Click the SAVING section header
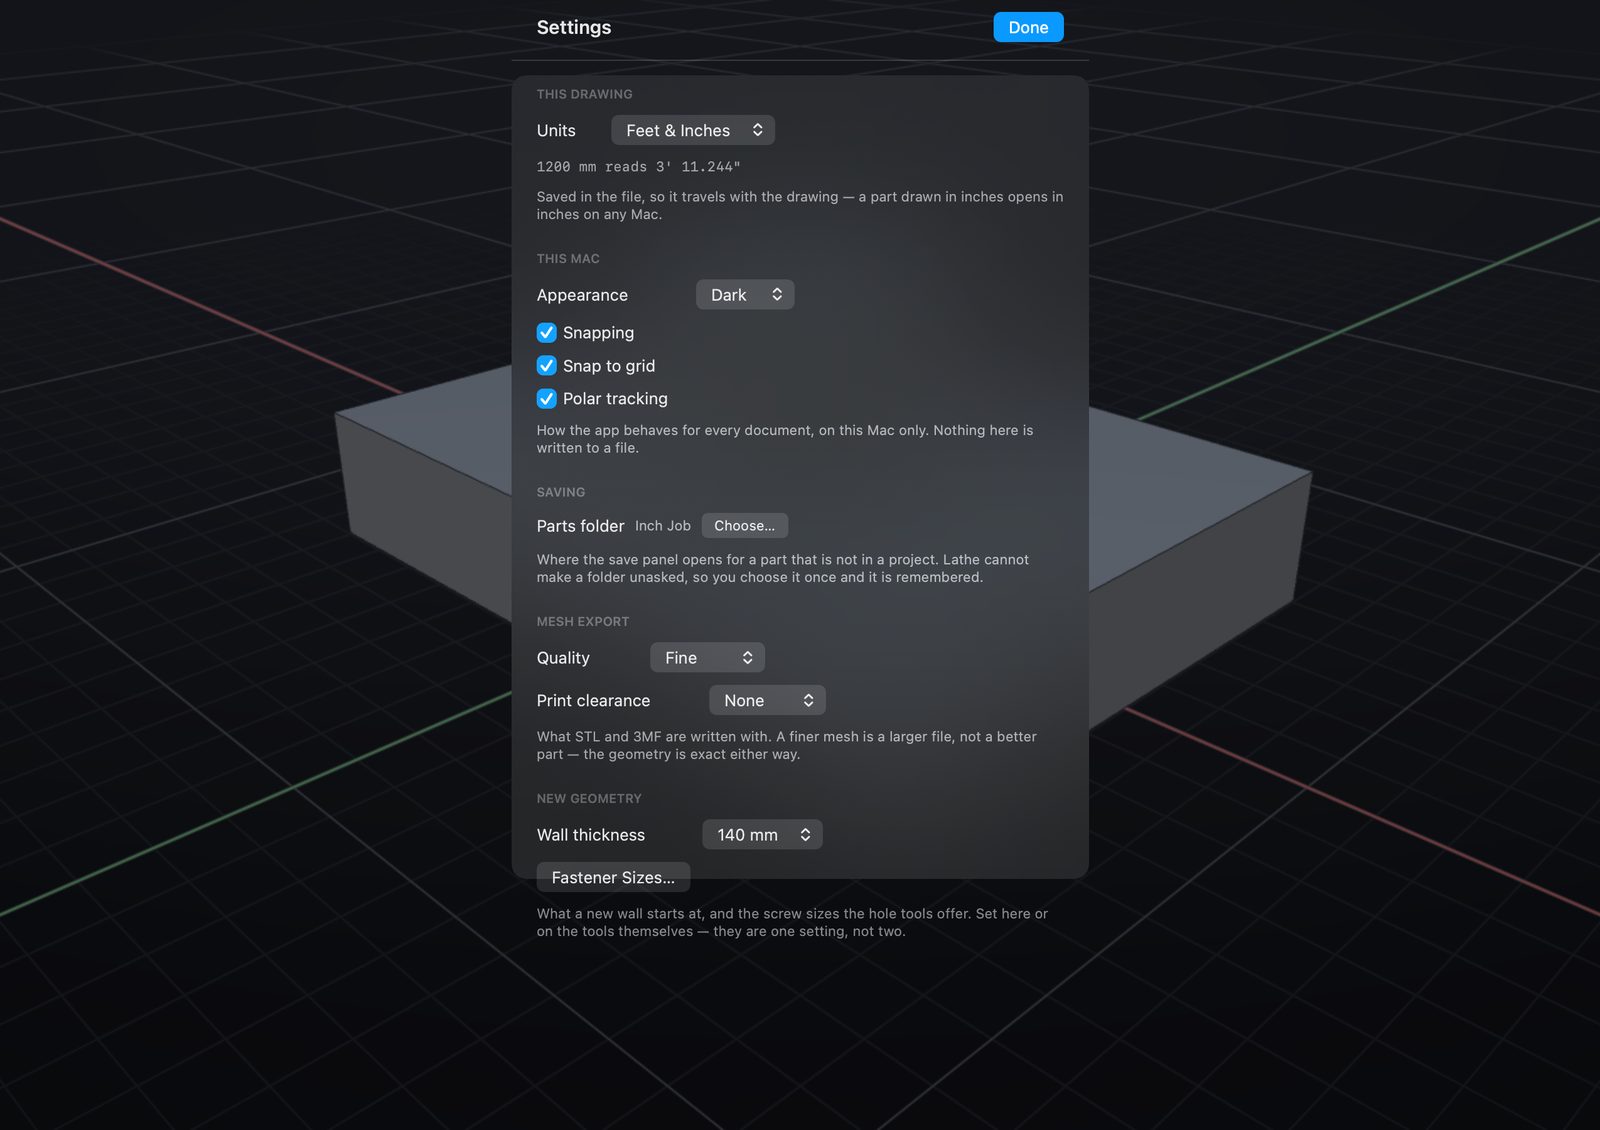Viewport: 1600px width, 1130px height. (561, 493)
